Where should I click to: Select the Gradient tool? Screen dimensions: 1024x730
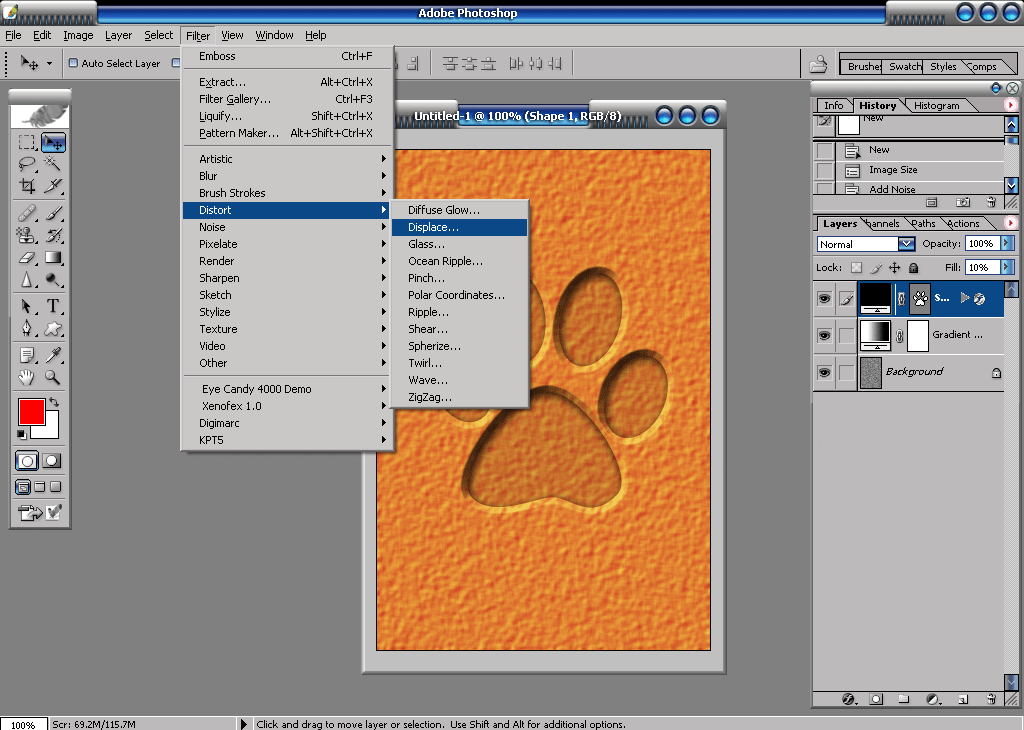coord(52,257)
